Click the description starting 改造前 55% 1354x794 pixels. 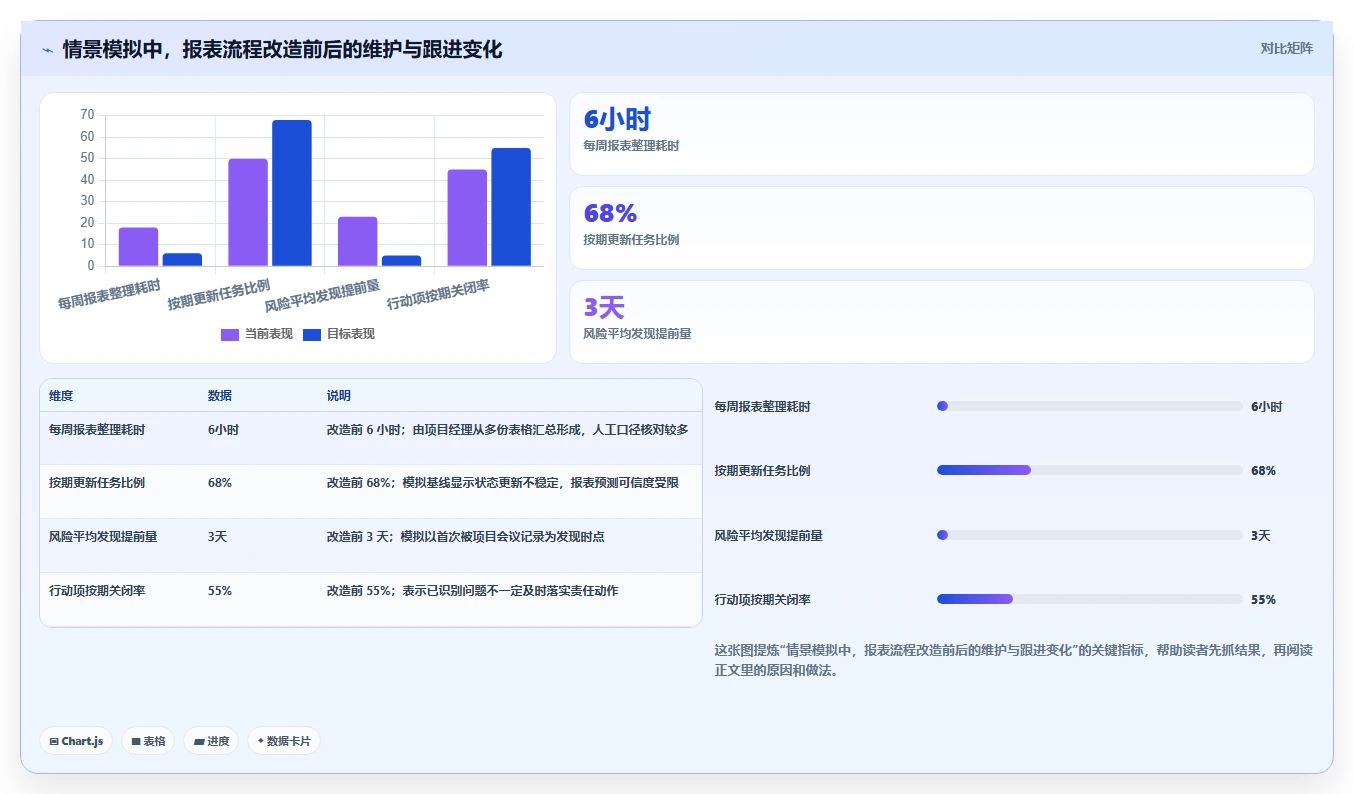[x=473, y=590]
